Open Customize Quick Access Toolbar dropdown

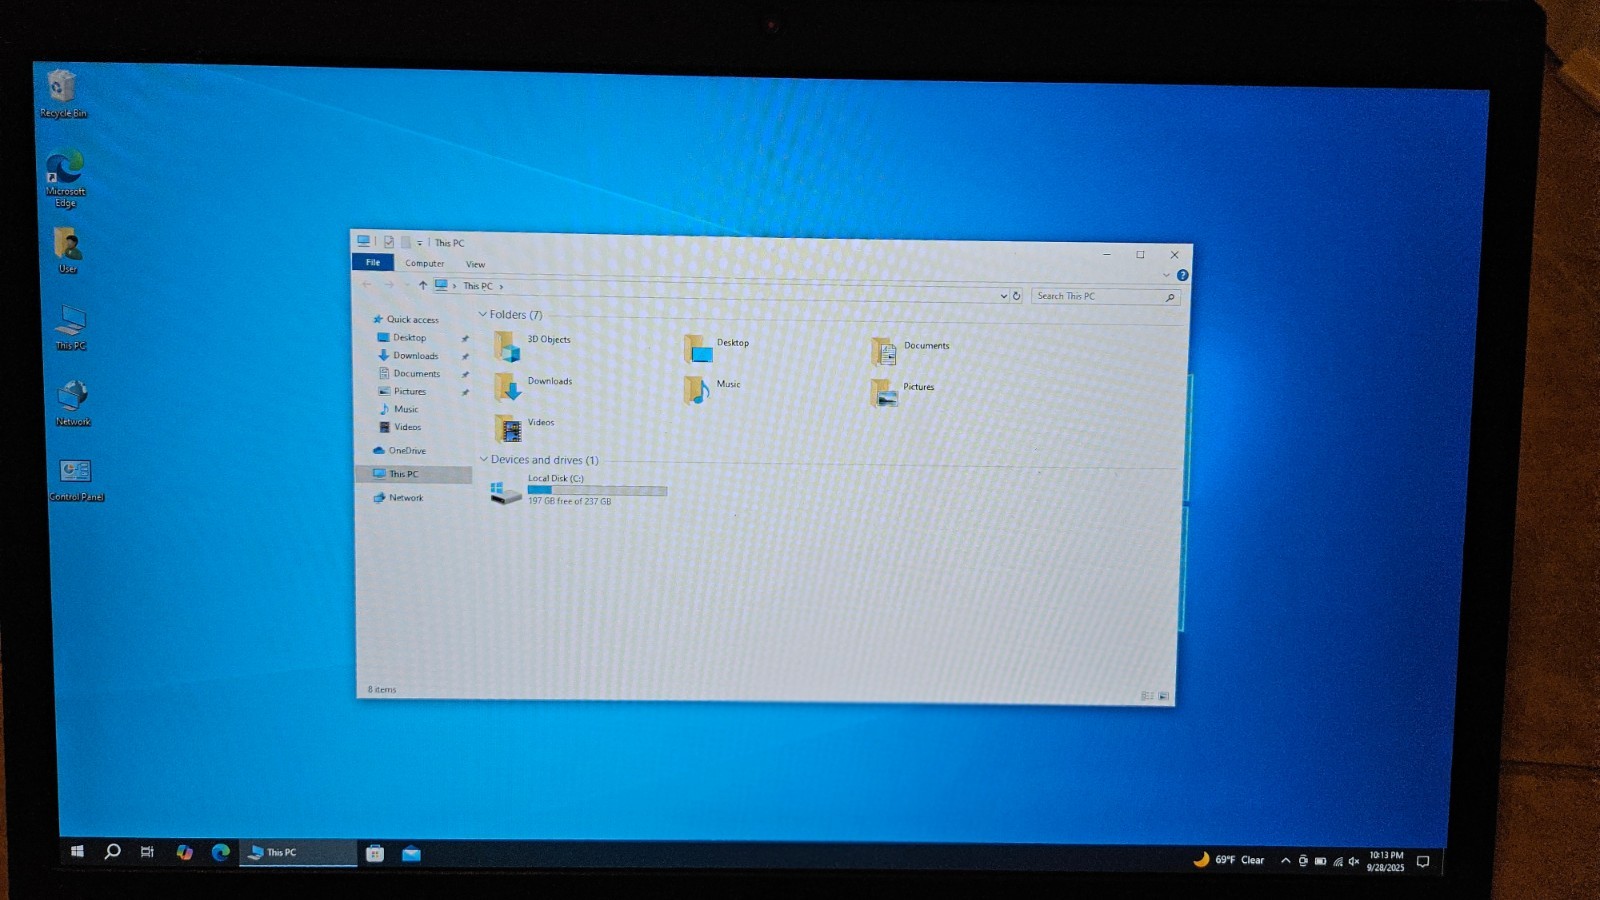pyautogui.click(x=420, y=243)
